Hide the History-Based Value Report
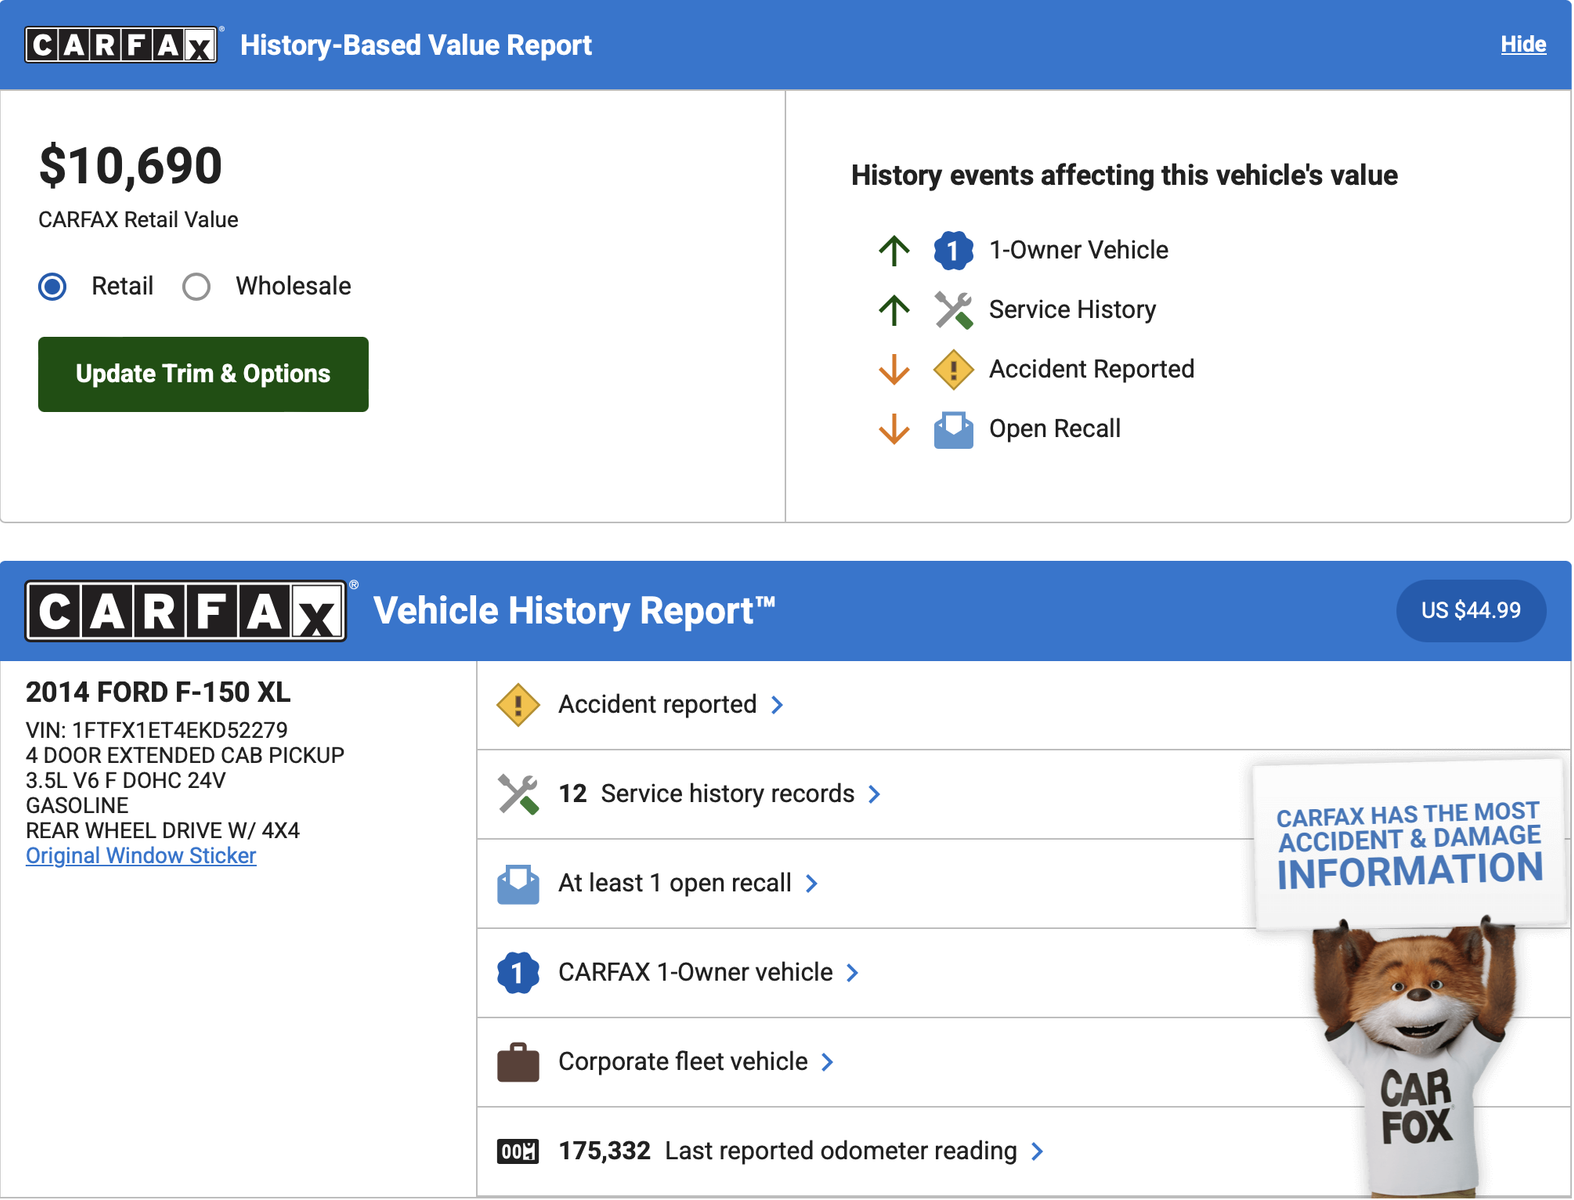1574x1200 pixels. coord(1522,45)
